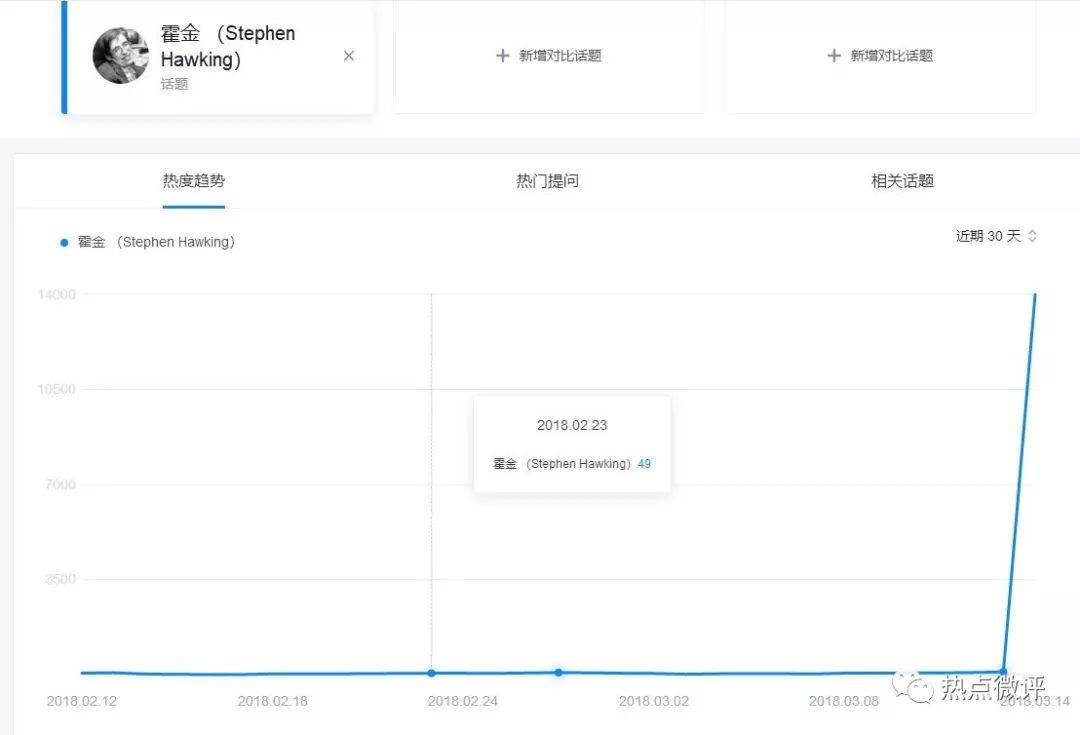Click the 话题 label under the Hawking title
The height and width of the screenshot is (735, 1080).
point(176,84)
